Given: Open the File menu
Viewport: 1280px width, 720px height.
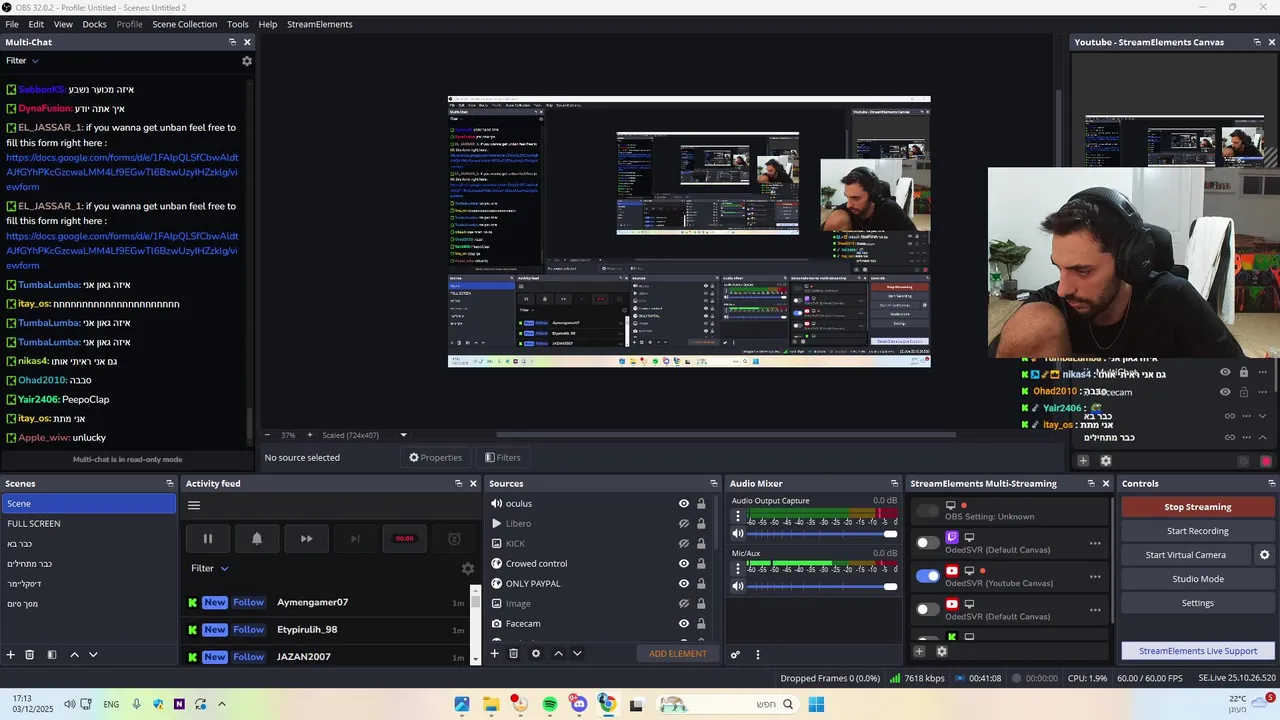Looking at the screenshot, I should click(12, 24).
